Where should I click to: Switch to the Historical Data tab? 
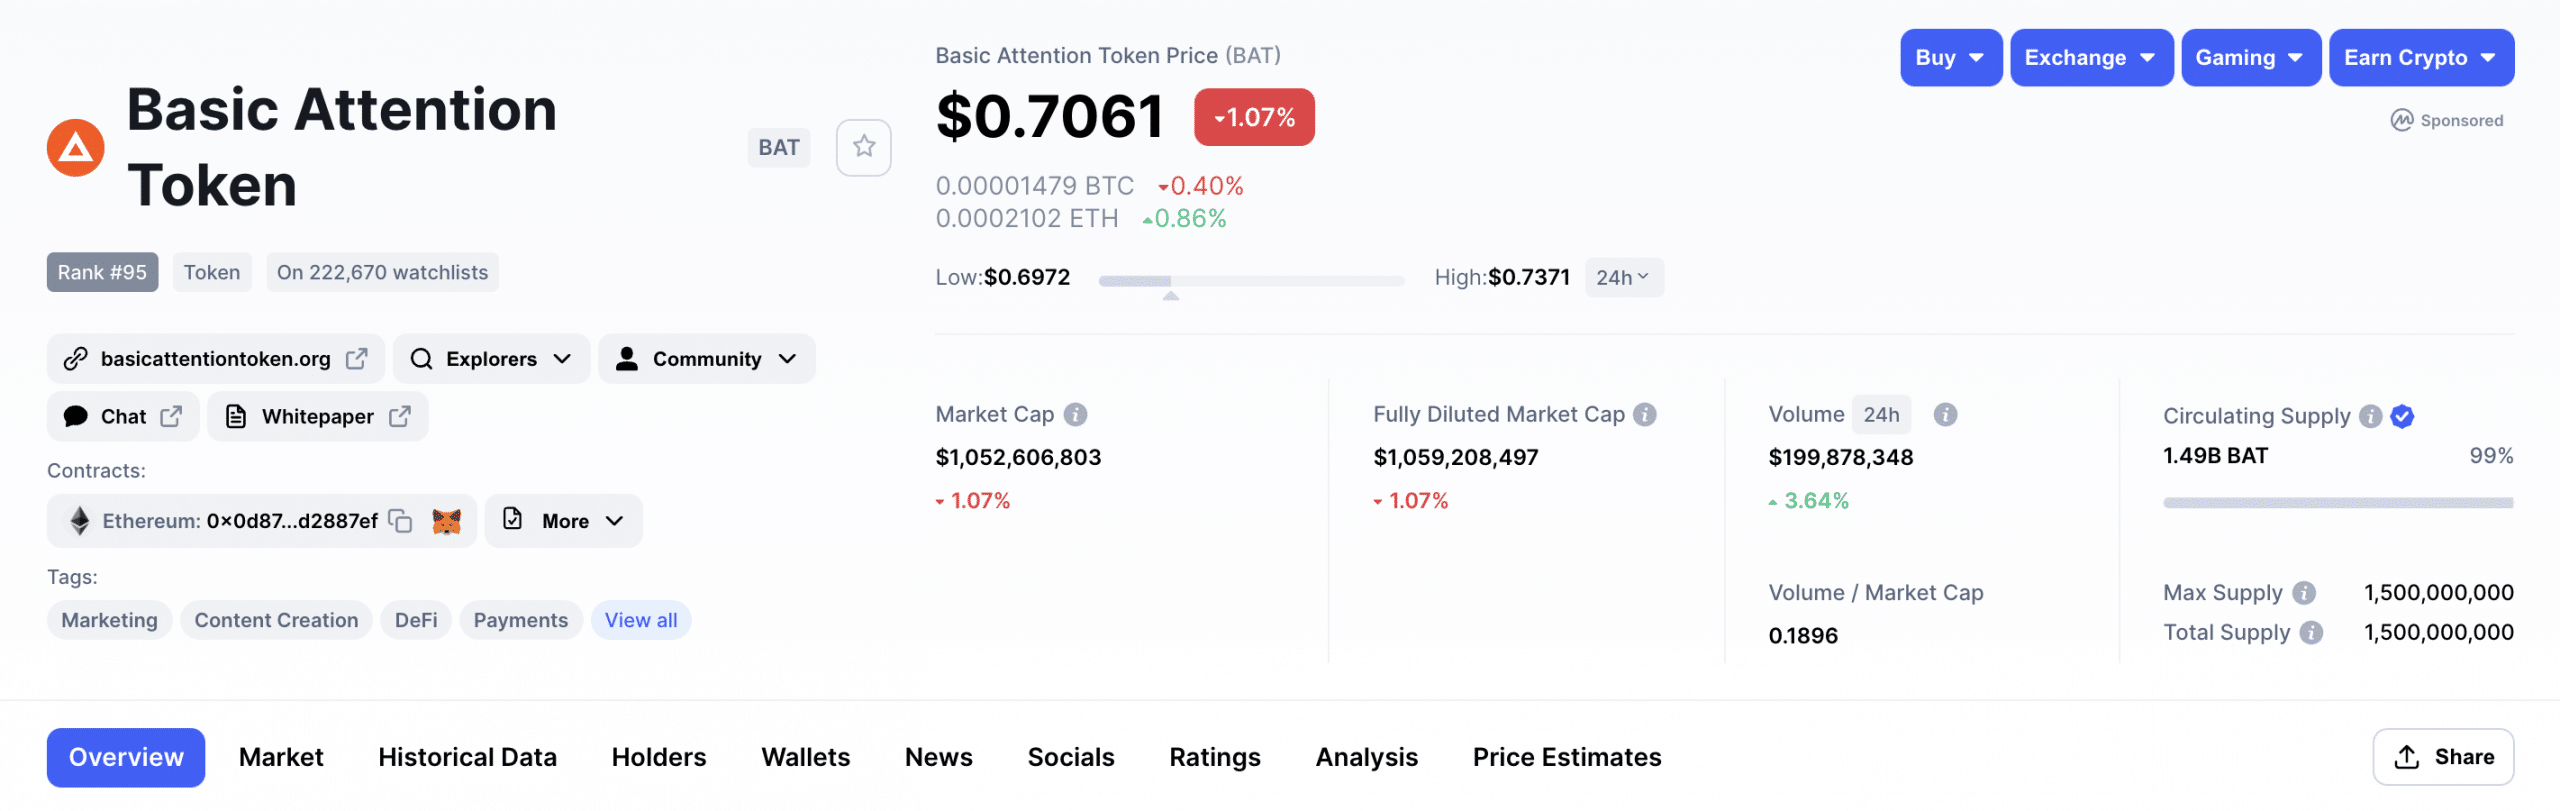pos(467,758)
